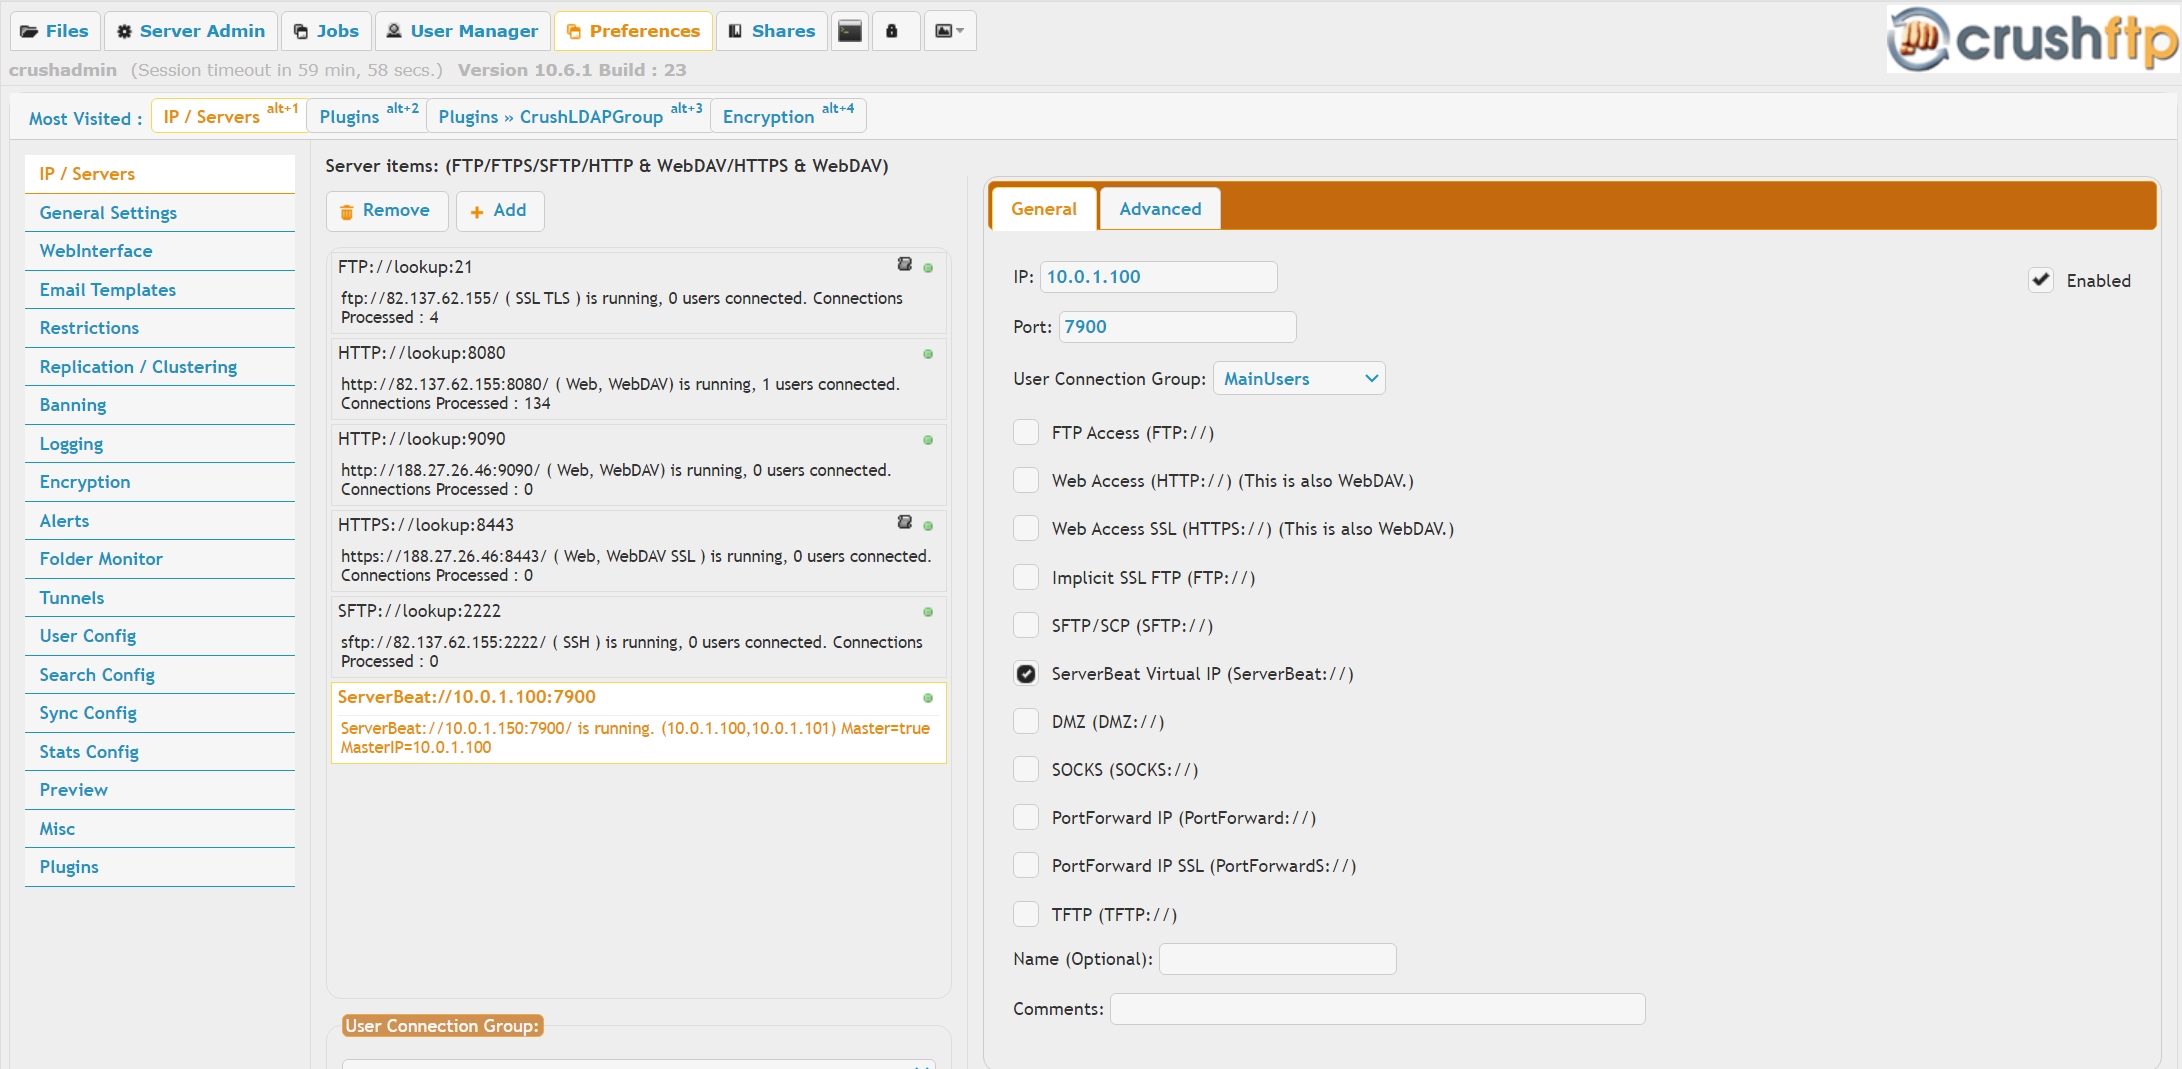Click green status dot of HTTP://lookup:8080

[x=928, y=354]
